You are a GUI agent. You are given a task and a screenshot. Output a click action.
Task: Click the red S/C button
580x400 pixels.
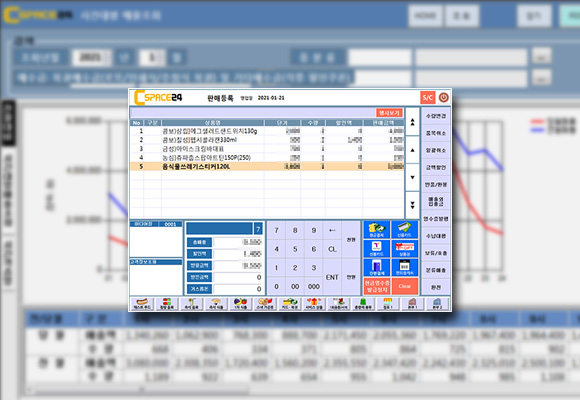click(428, 98)
